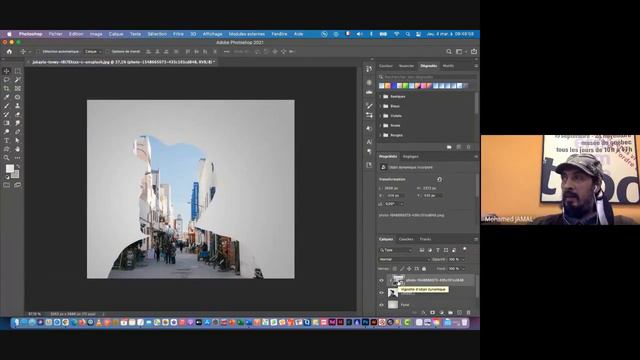640x360 pixels.
Task: Toggle lock transparent pixels
Action: 394,269
